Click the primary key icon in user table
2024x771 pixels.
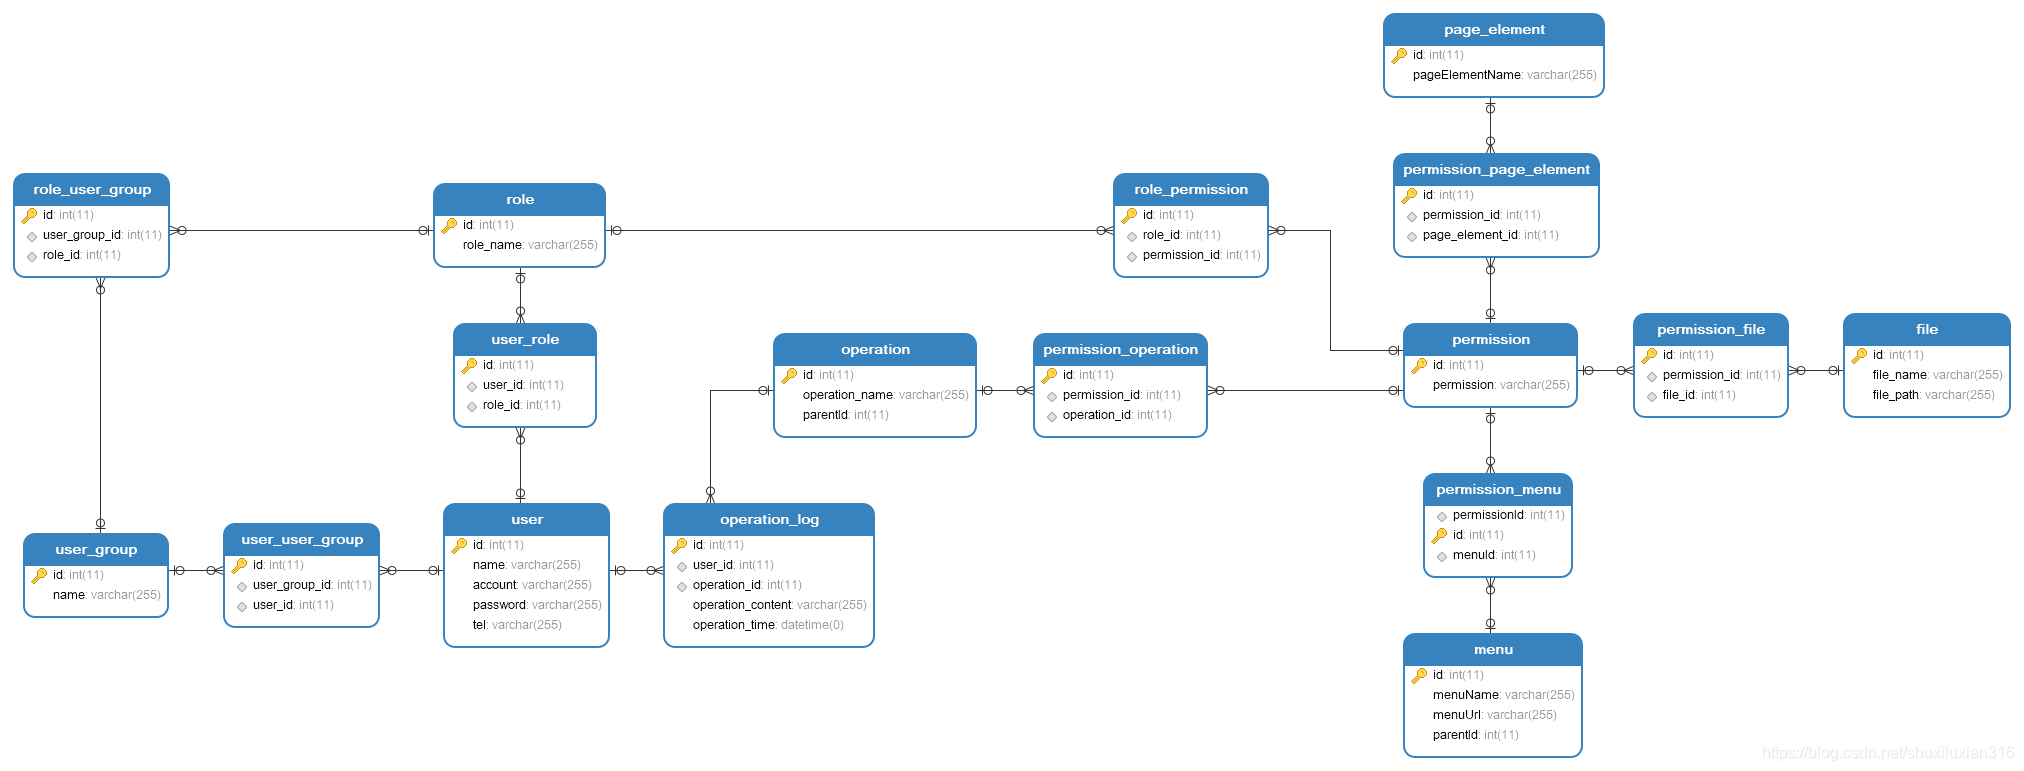pos(459,545)
